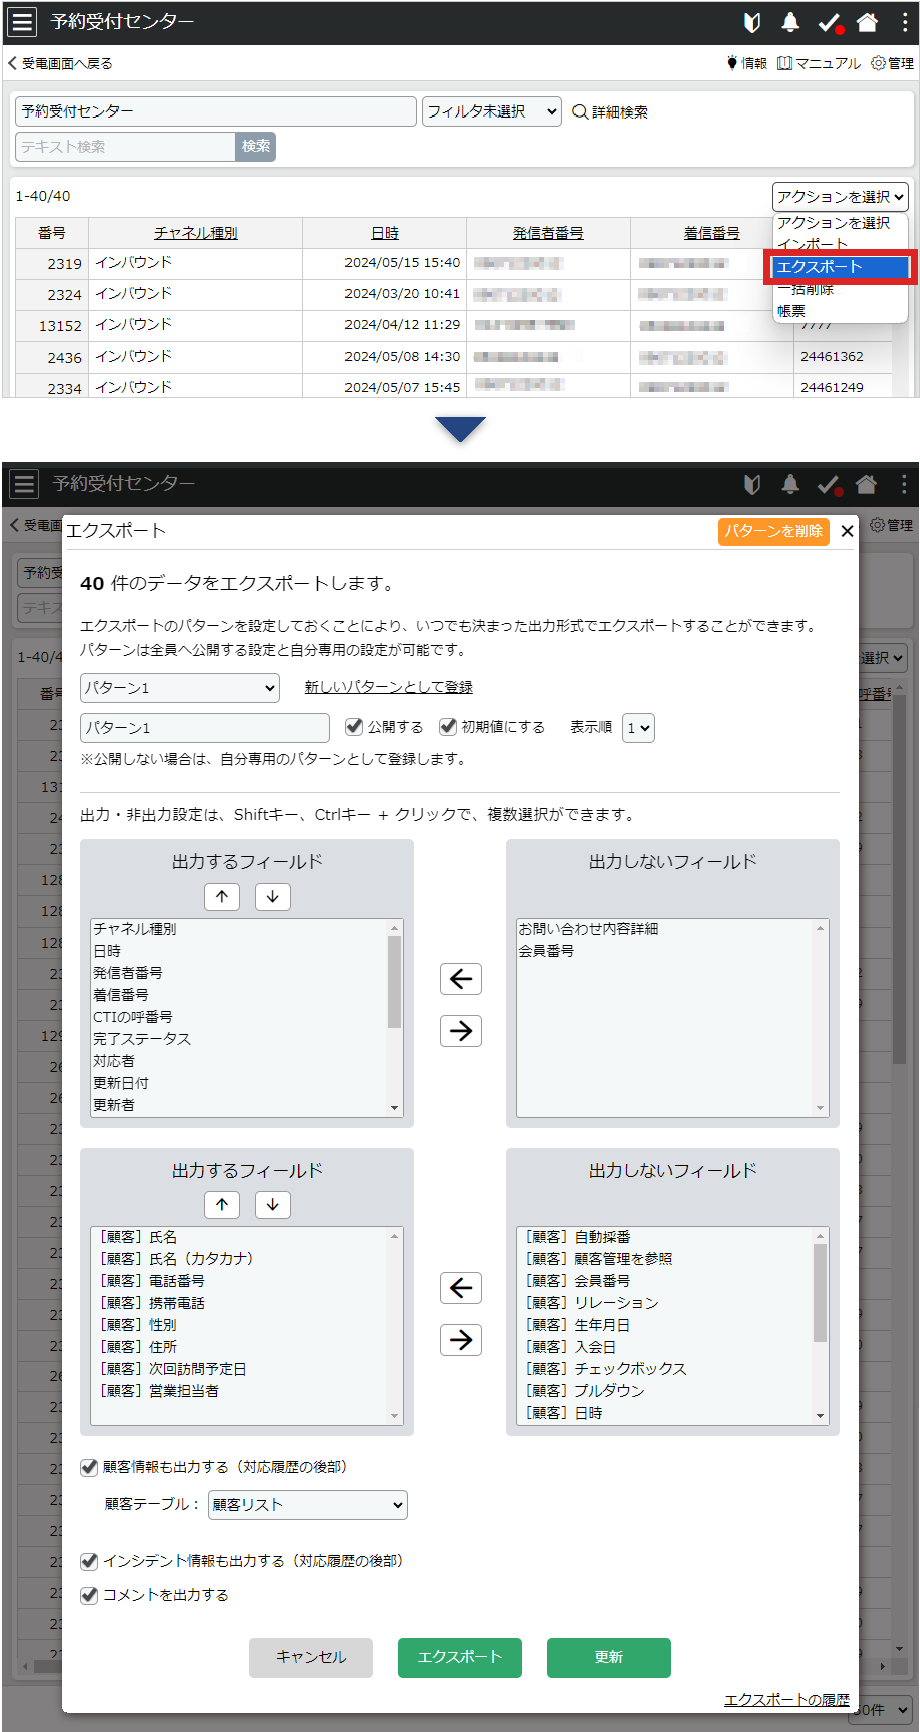Click green エクスポート button
This screenshot has width=920, height=1732.
(460, 1657)
